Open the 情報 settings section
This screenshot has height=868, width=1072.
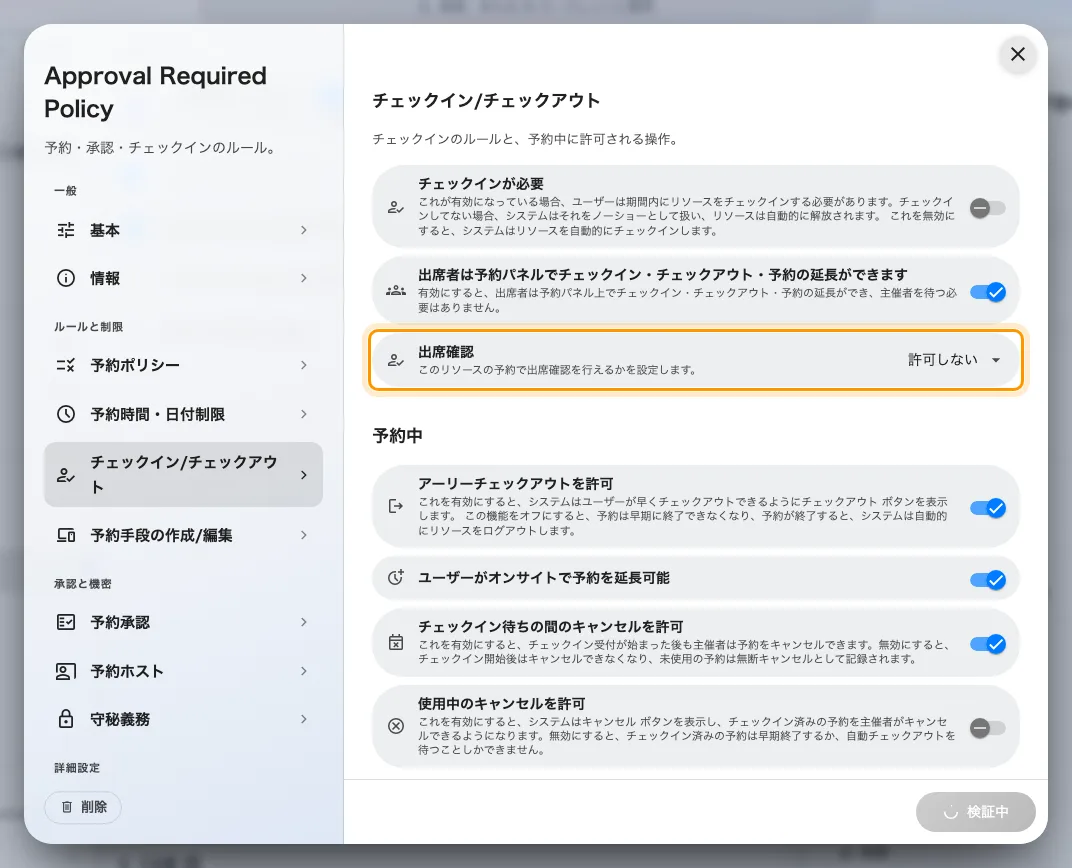[183, 278]
